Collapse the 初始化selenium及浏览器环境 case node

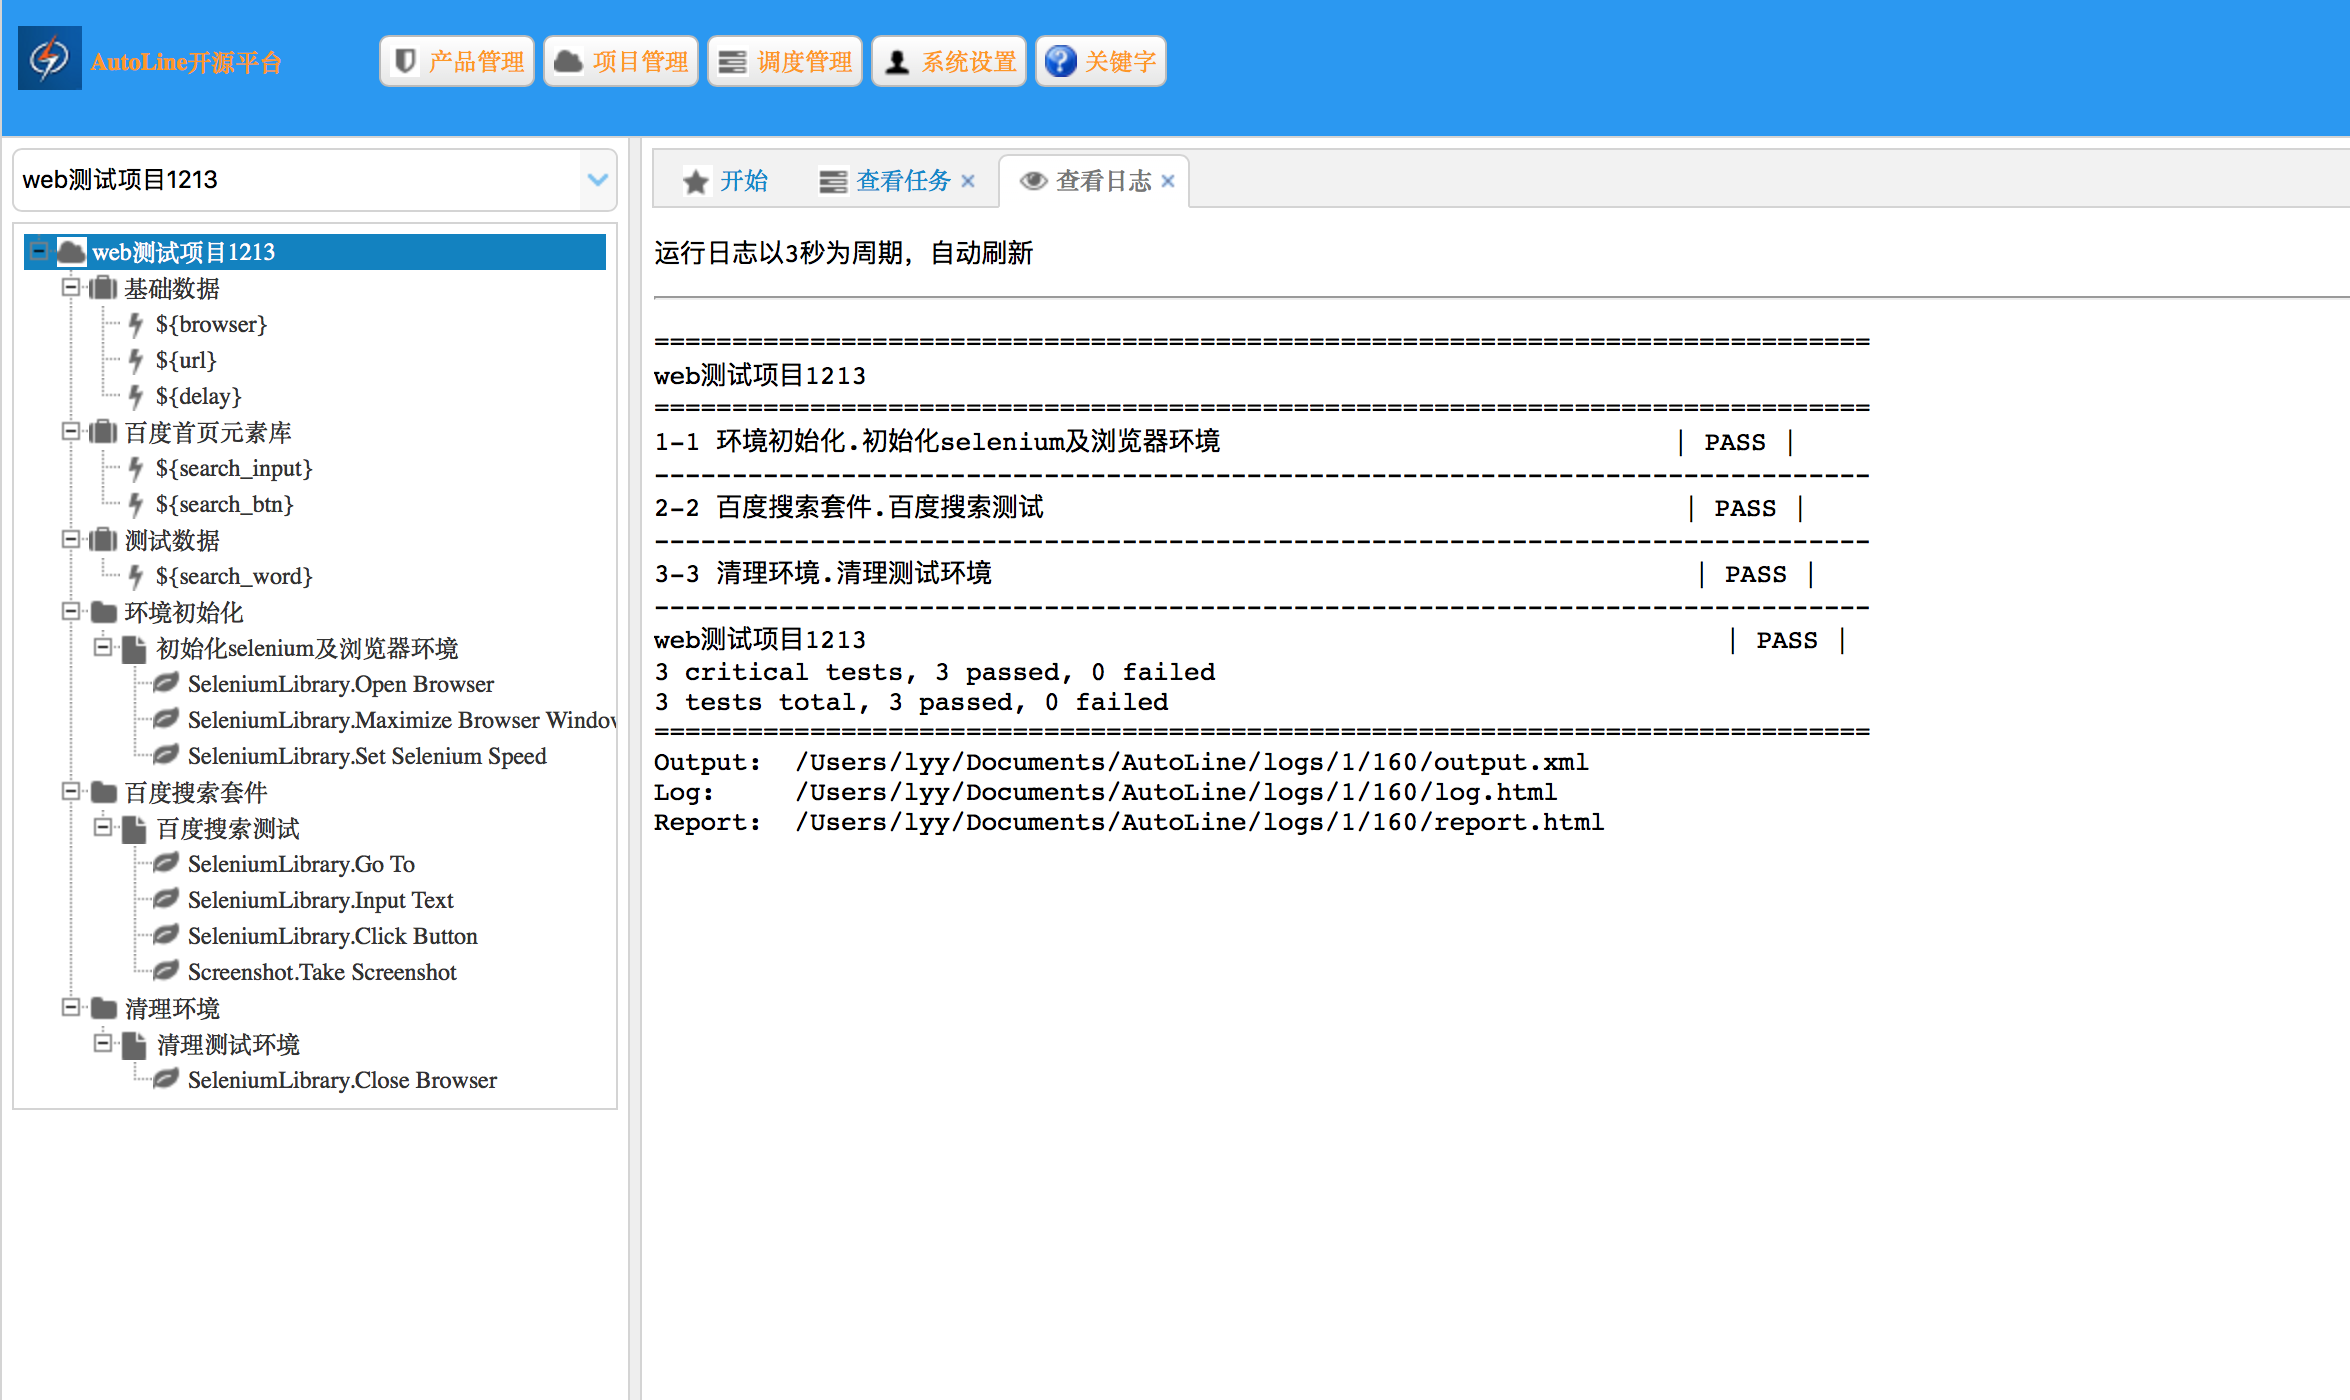coord(103,647)
